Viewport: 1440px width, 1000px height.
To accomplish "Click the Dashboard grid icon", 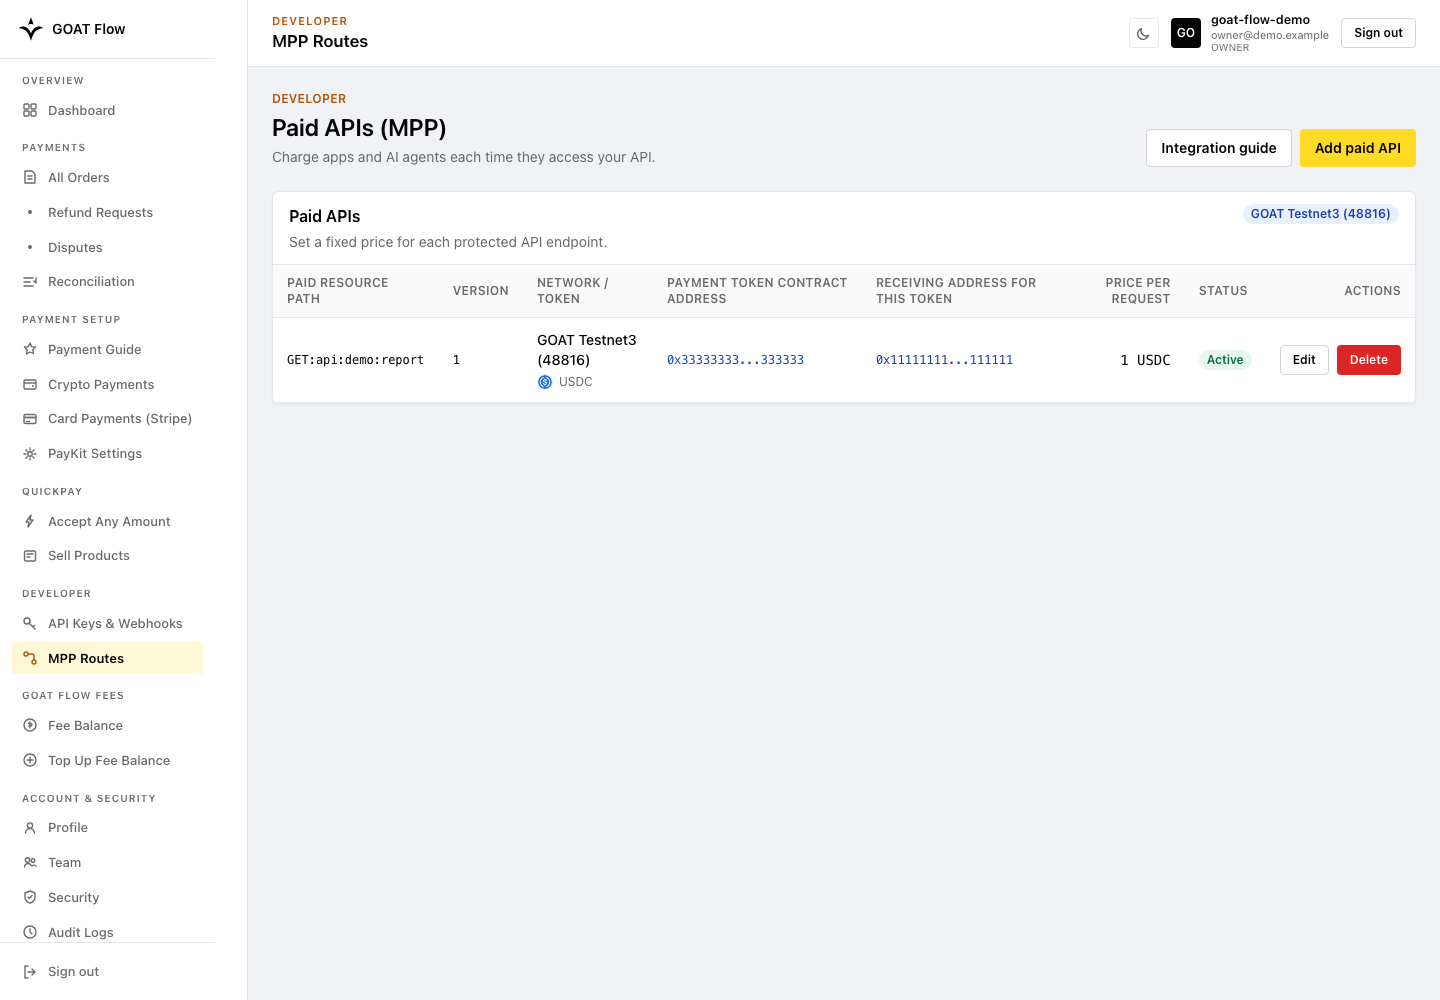I will (x=30, y=110).
